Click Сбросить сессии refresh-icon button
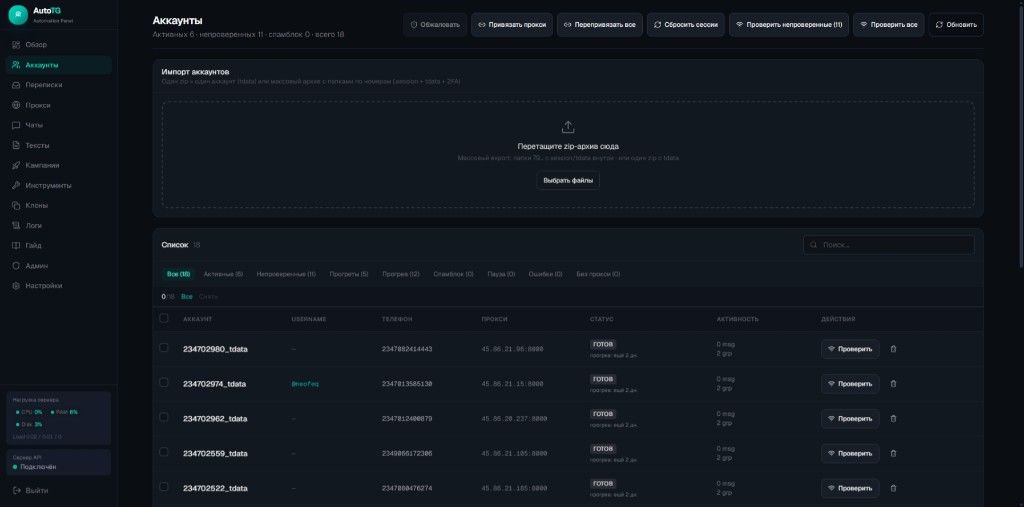Screen dimensions: 1024x507 click(x=686, y=25)
